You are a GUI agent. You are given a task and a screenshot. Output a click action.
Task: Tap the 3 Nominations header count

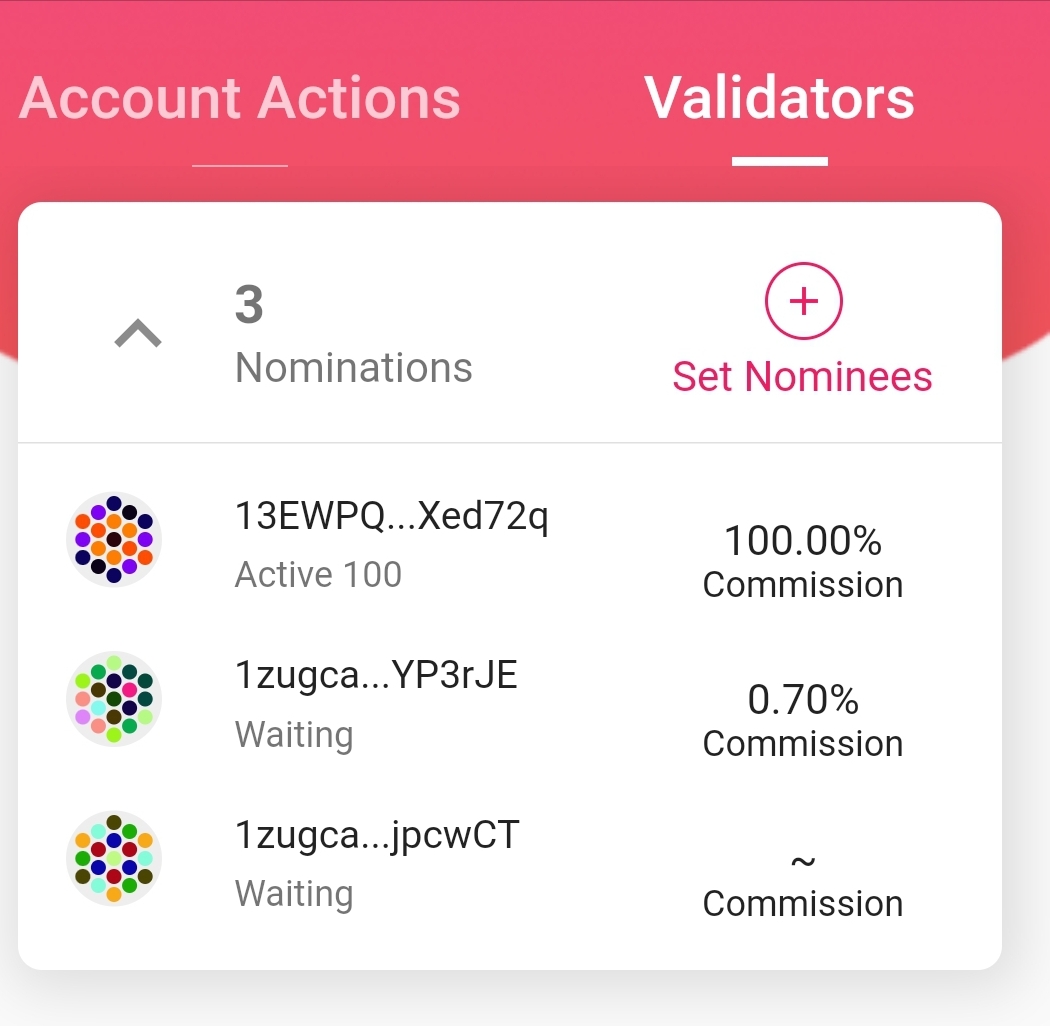(249, 305)
